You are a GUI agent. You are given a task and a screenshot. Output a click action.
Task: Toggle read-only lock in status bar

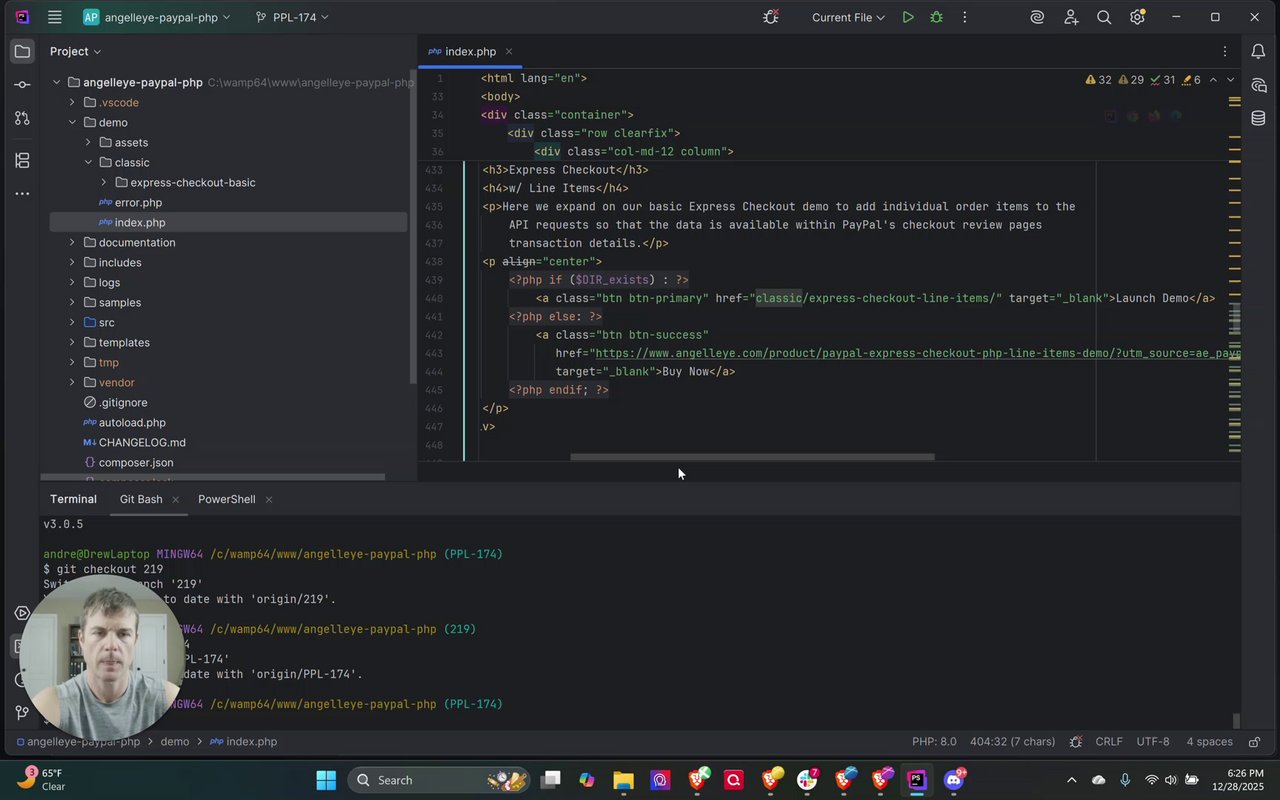[x=1254, y=742]
